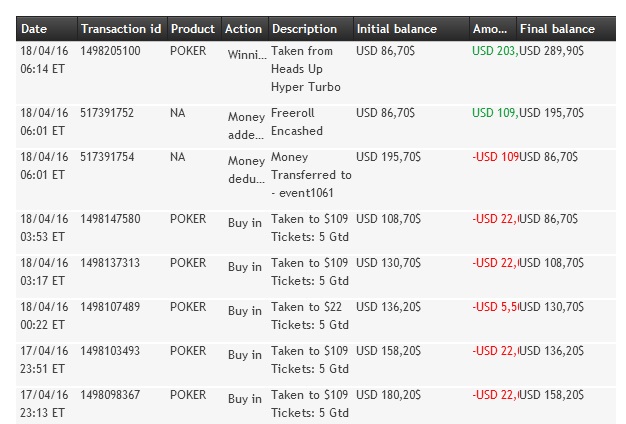The height and width of the screenshot is (424, 626).
Task: Click the truncated Amount column header
Action: 489,29
